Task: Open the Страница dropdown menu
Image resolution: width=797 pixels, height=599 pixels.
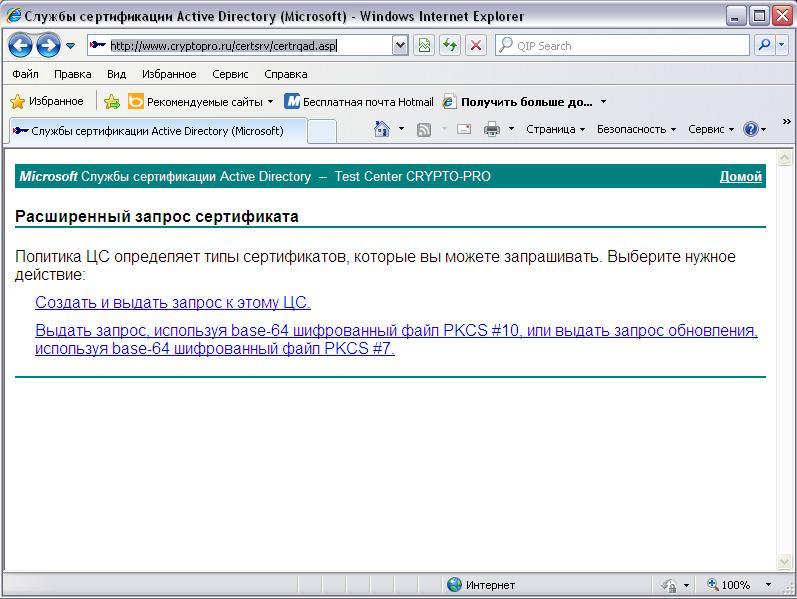Action: 555,129
